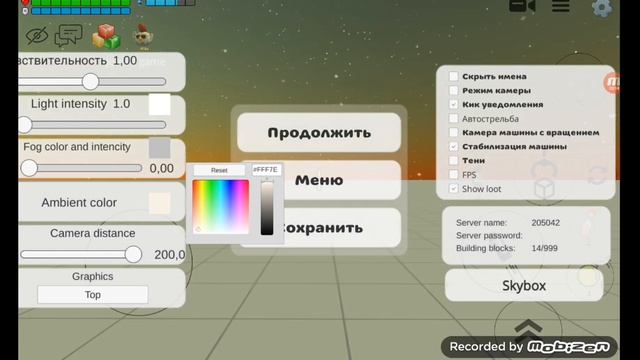640x360 pixels.
Task: Open the chat bubbles icon
Action: pos(68,35)
